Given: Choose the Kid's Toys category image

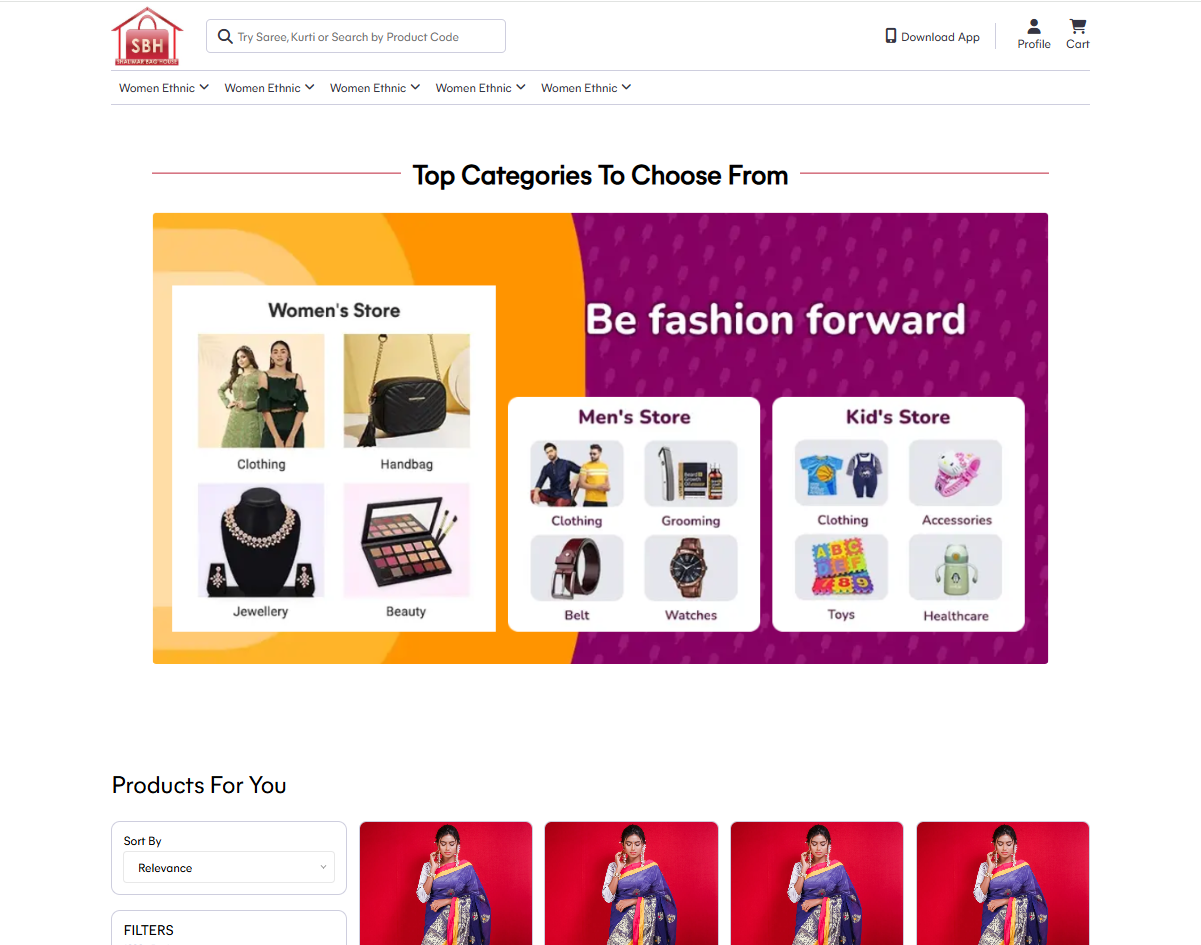Looking at the screenshot, I should [x=841, y=567].
